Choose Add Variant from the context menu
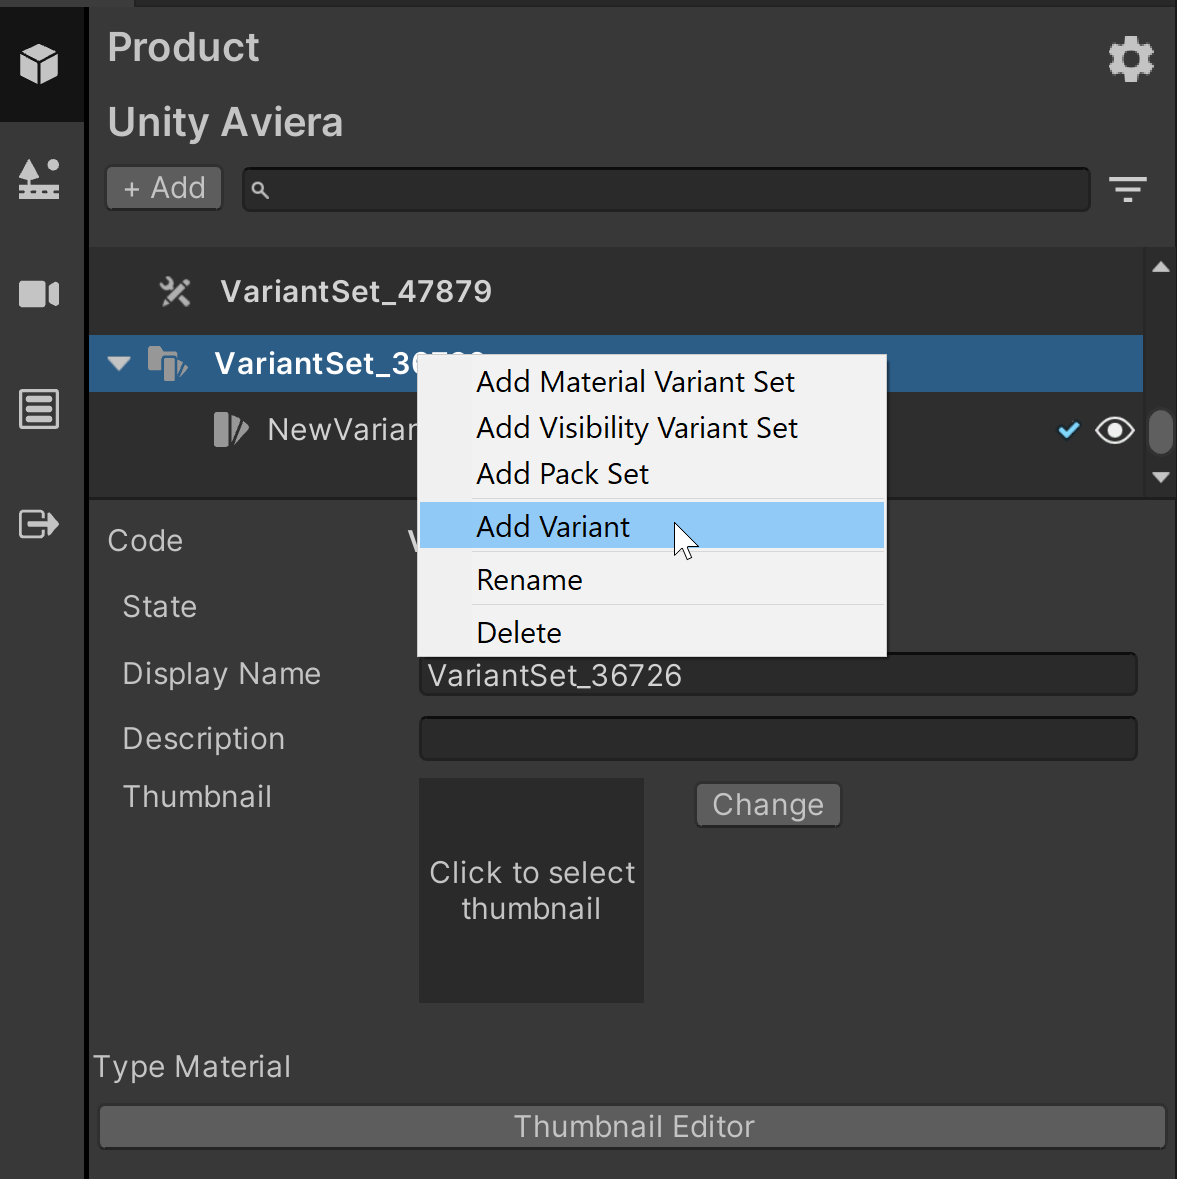Viewport: 1177px width, 1179px height. [x=552, y=527]
